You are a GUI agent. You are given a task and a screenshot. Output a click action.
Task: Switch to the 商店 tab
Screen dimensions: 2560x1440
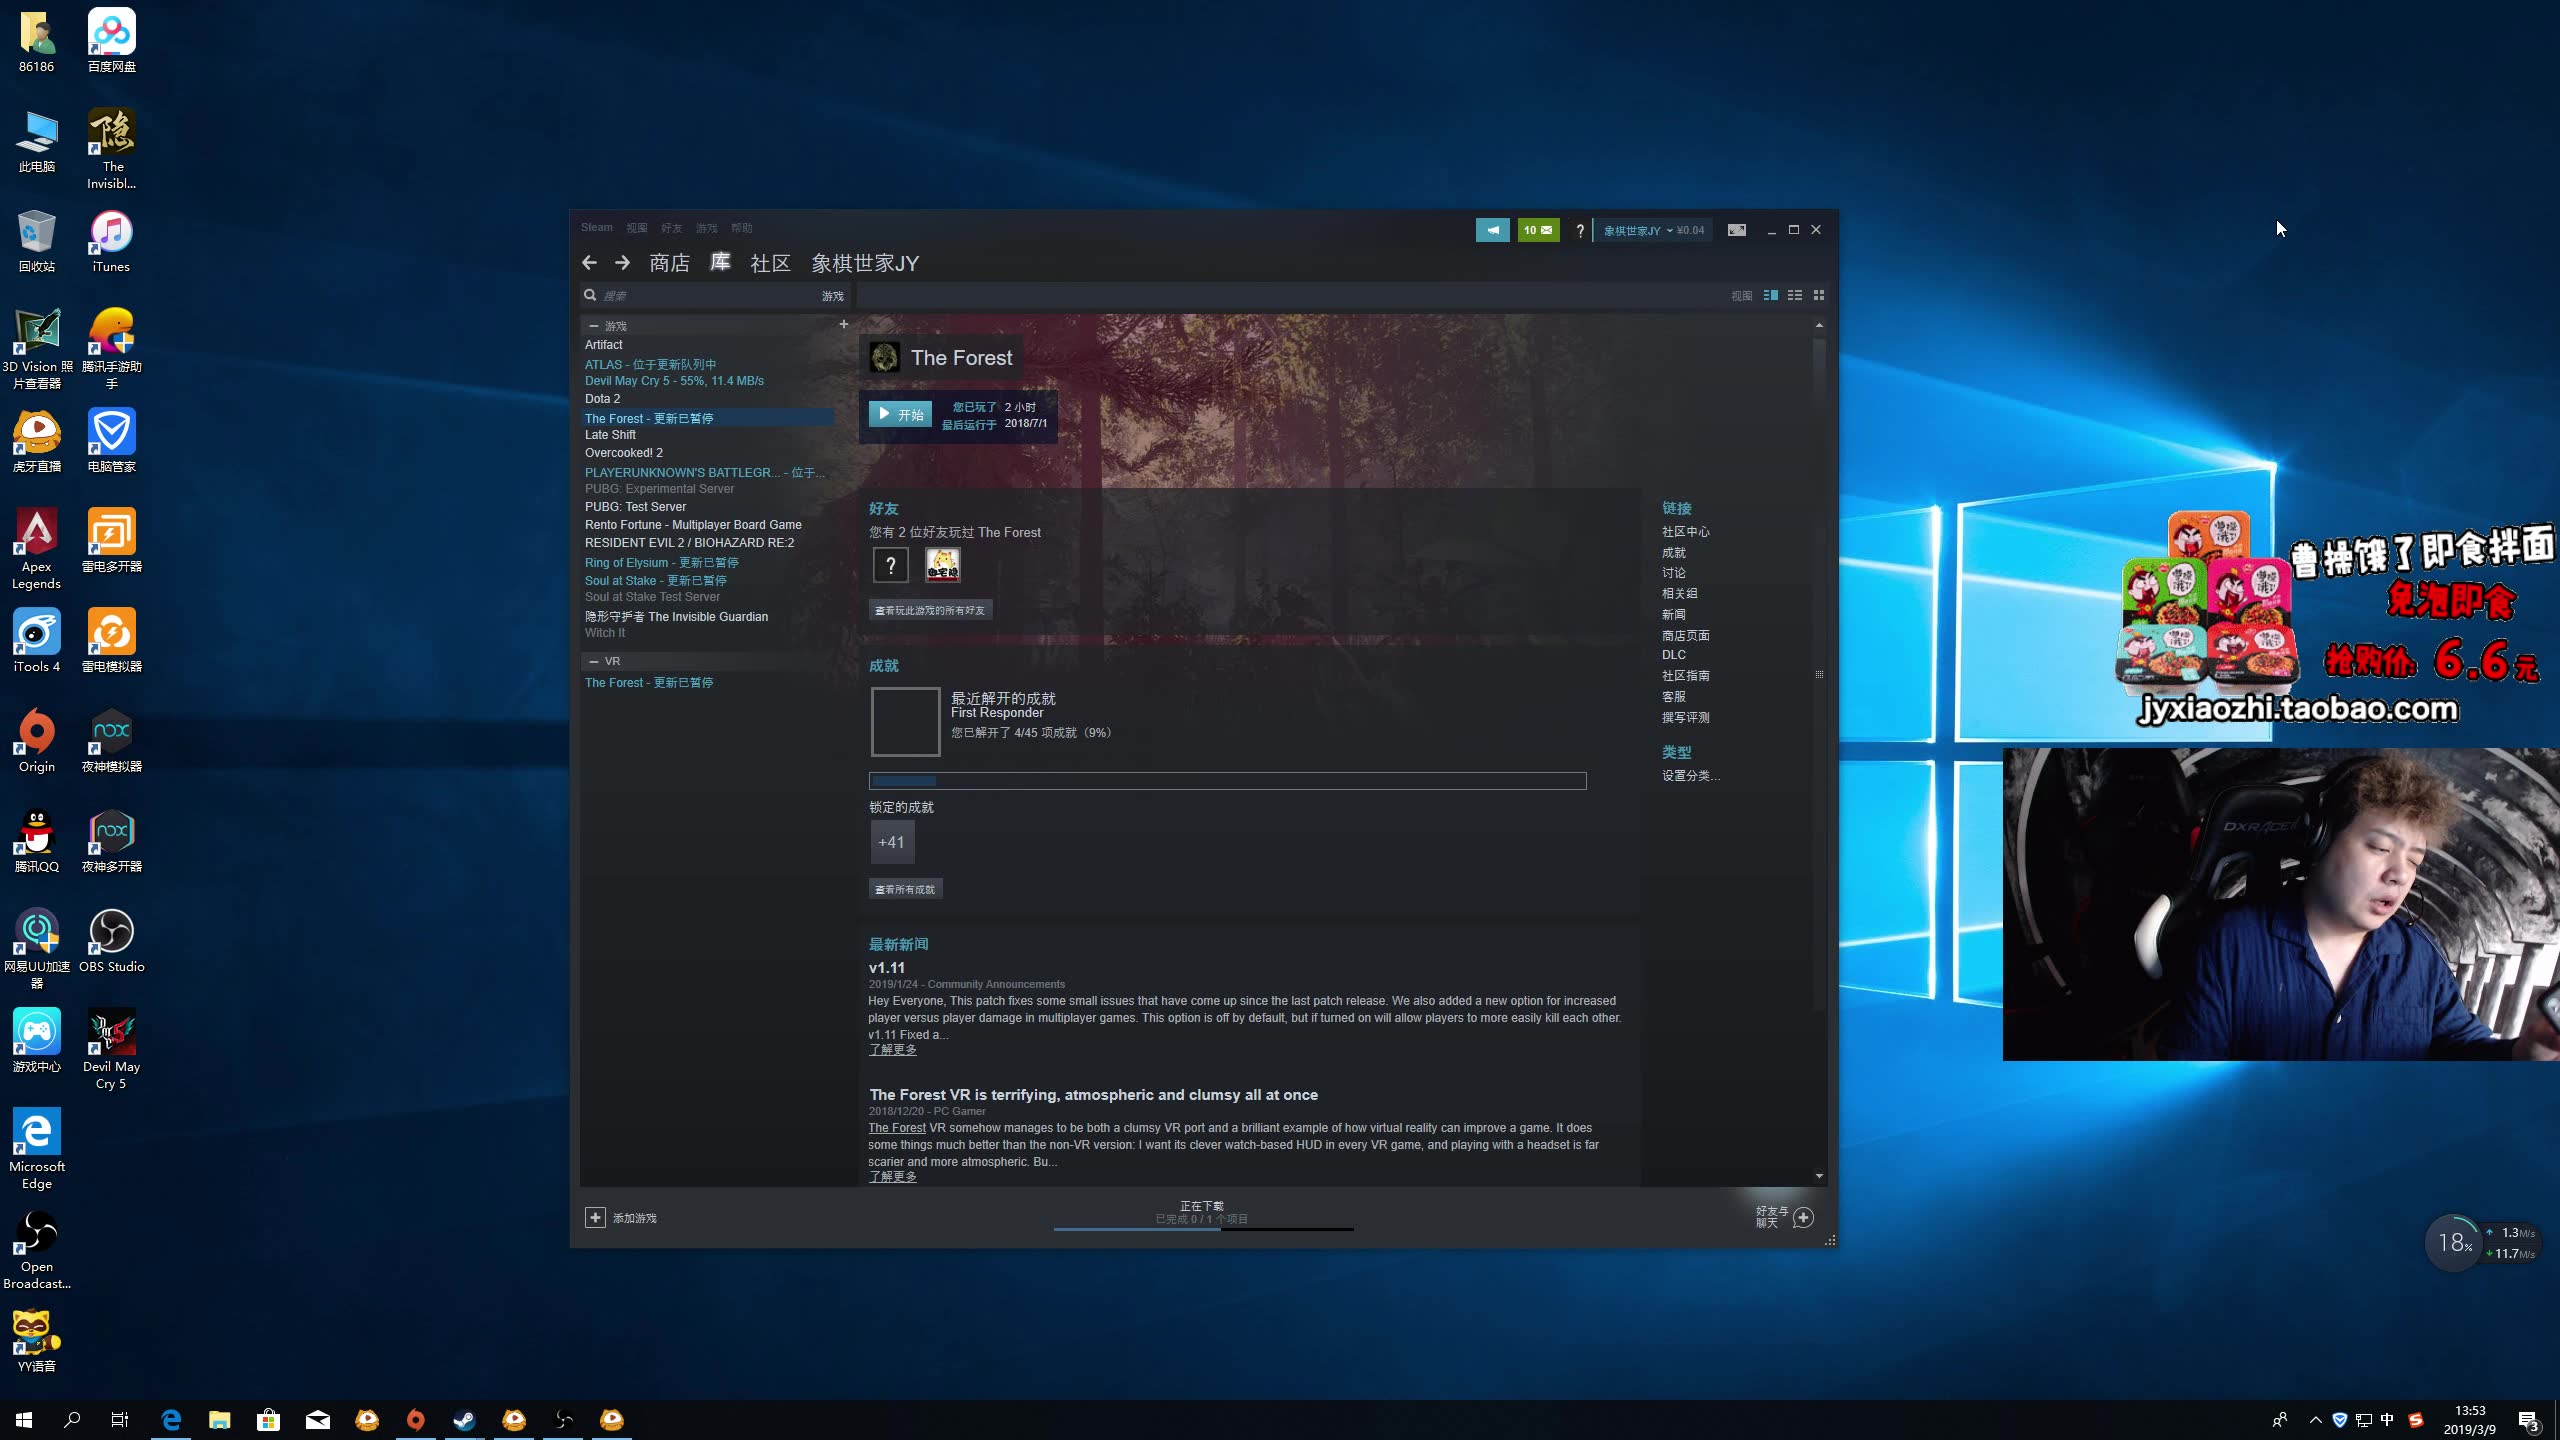coord(669,263)
